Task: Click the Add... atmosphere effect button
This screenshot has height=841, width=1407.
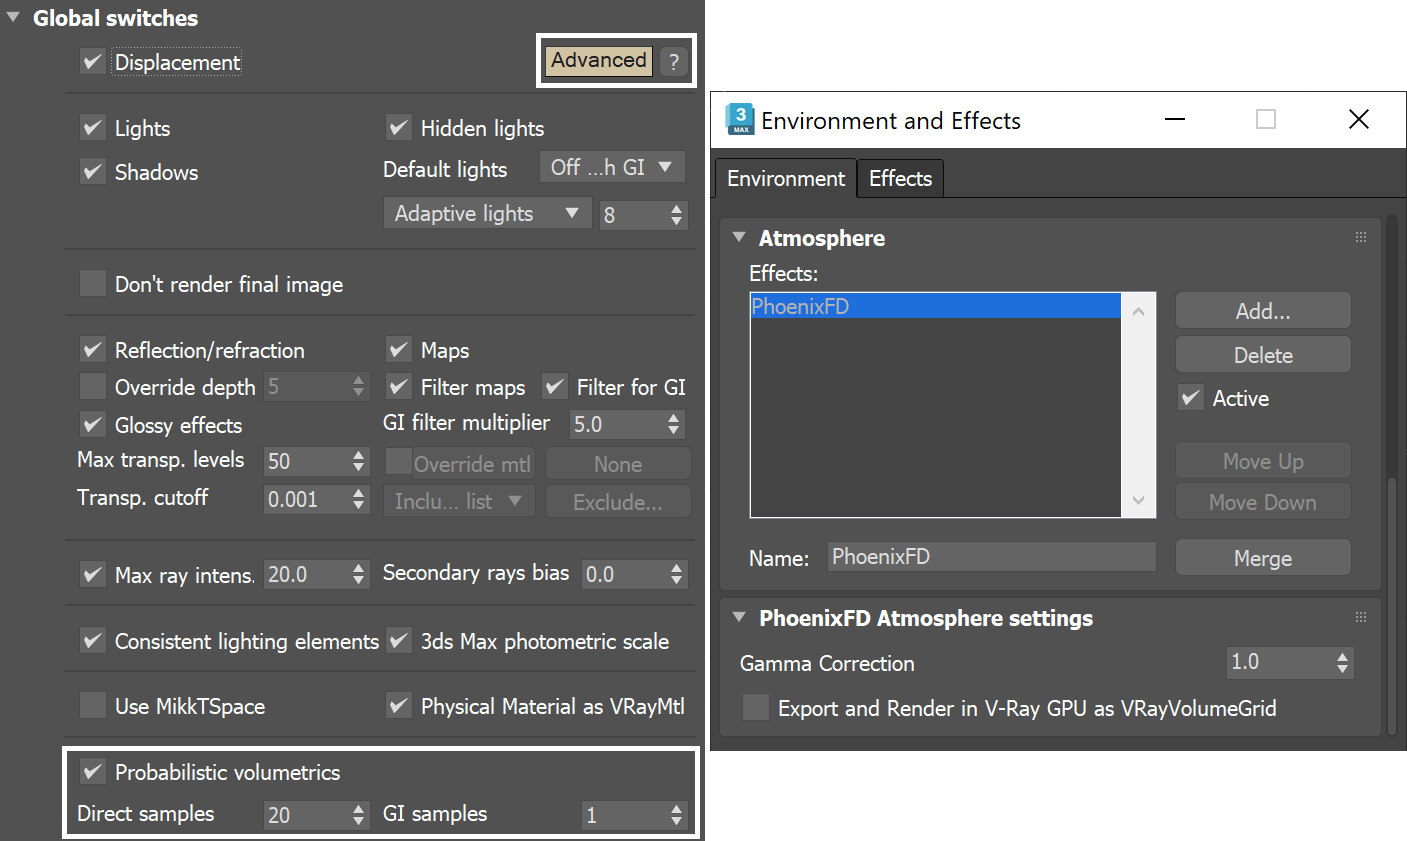Action: pyautogui.click(x=1263, y=311)
